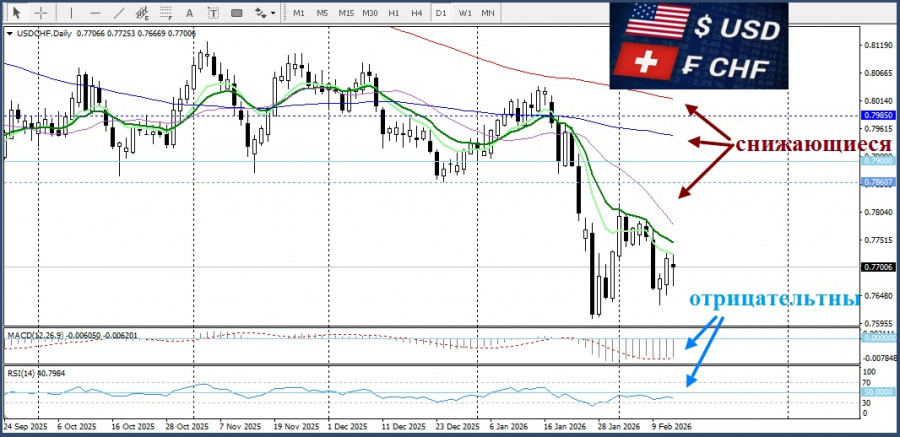The width and height of the screenshot is (900, 437).
Task: Select the Fibonacci Retracement tool
Action: 166,12
